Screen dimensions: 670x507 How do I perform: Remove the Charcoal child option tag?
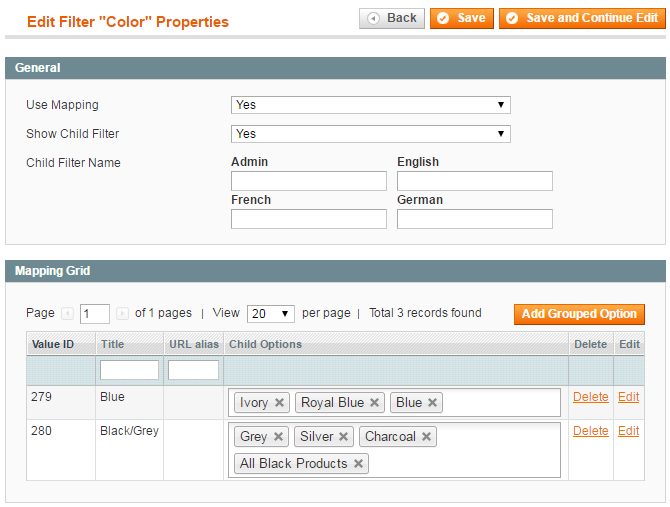(x=427, y=437)
